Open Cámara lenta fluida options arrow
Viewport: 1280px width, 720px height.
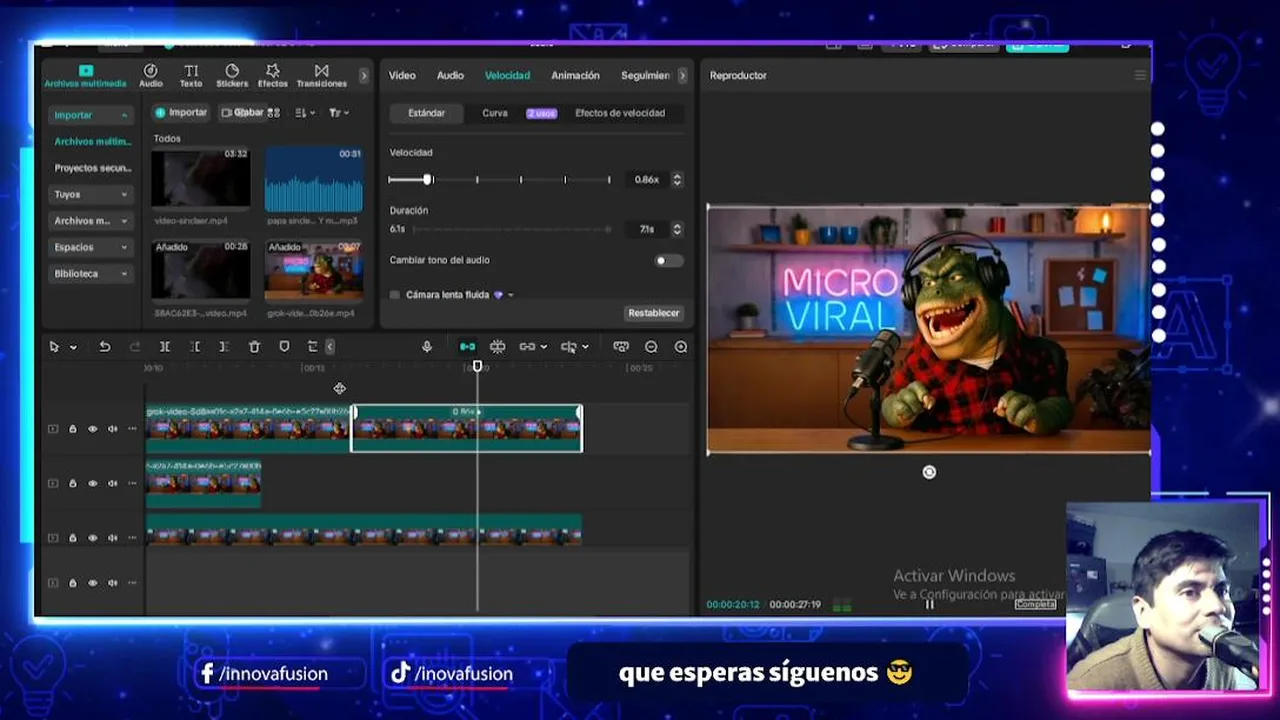[x=510, y=295]
